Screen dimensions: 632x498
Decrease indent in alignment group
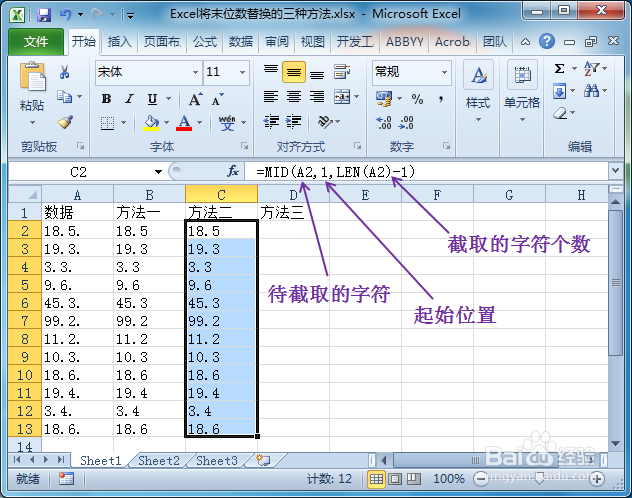coord(271,122)
